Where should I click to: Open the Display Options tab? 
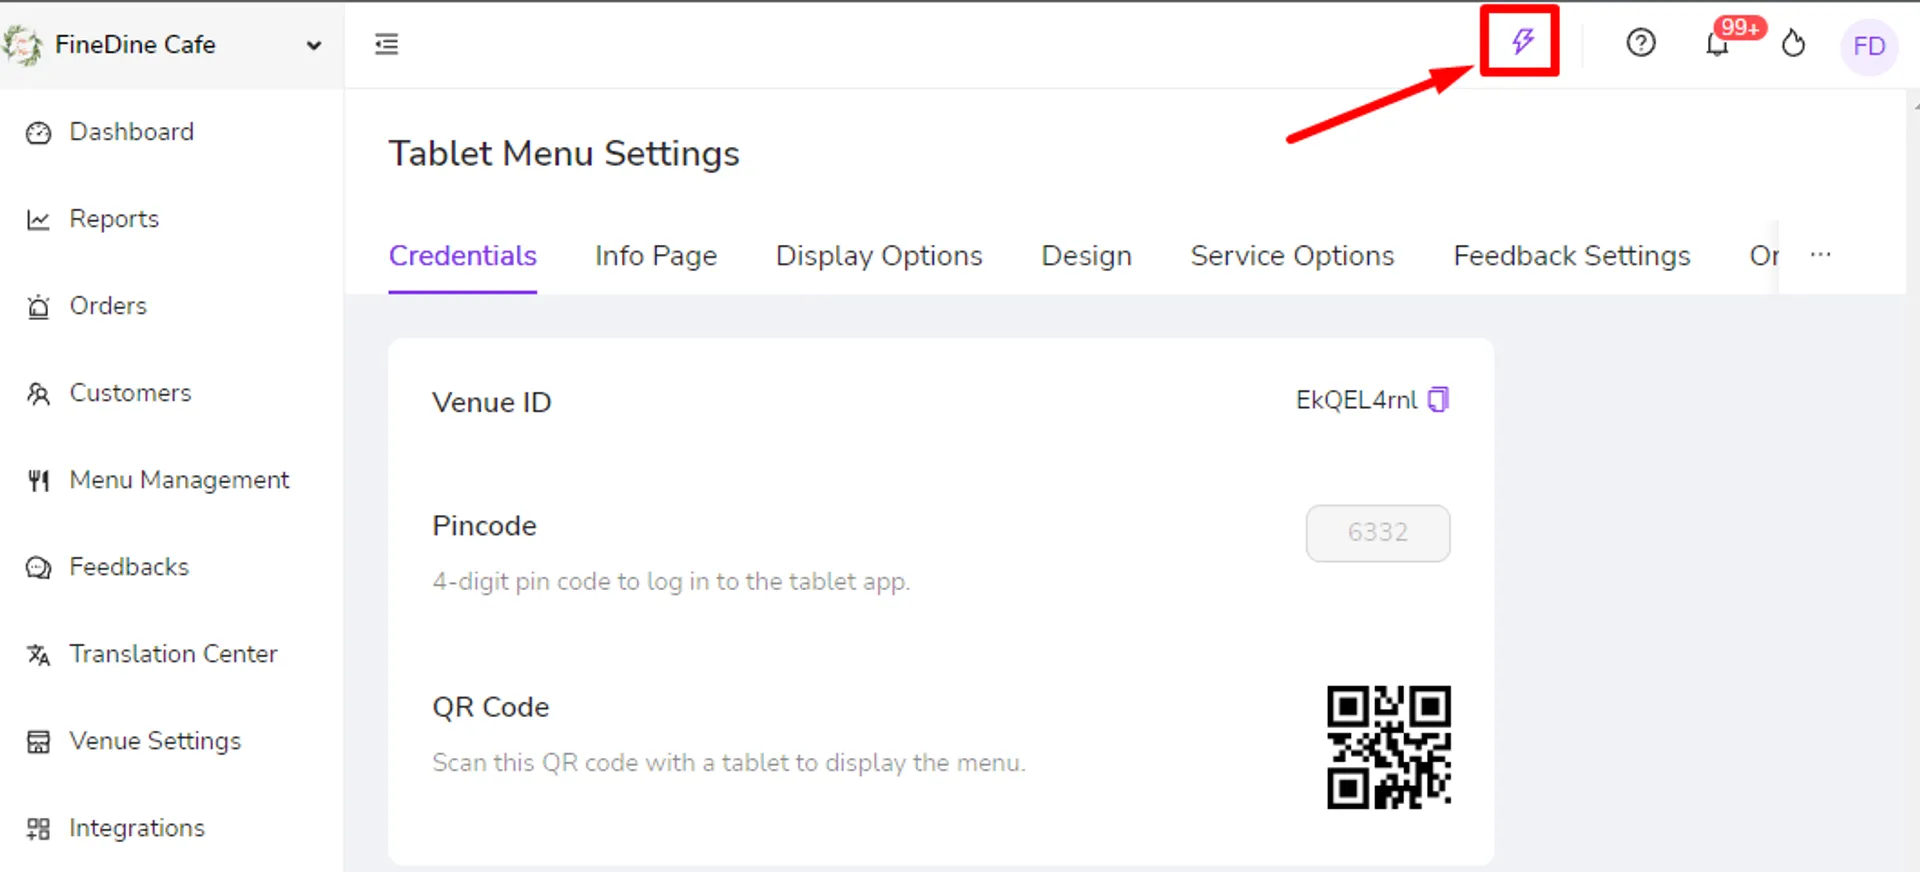(879, 256)
